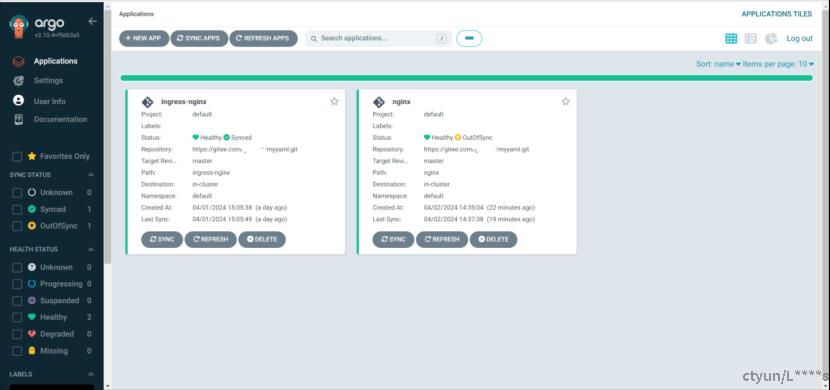Open User Info in the sidebar
The width and height of the screenshot is (830, 390).
[x=50, y=101]
